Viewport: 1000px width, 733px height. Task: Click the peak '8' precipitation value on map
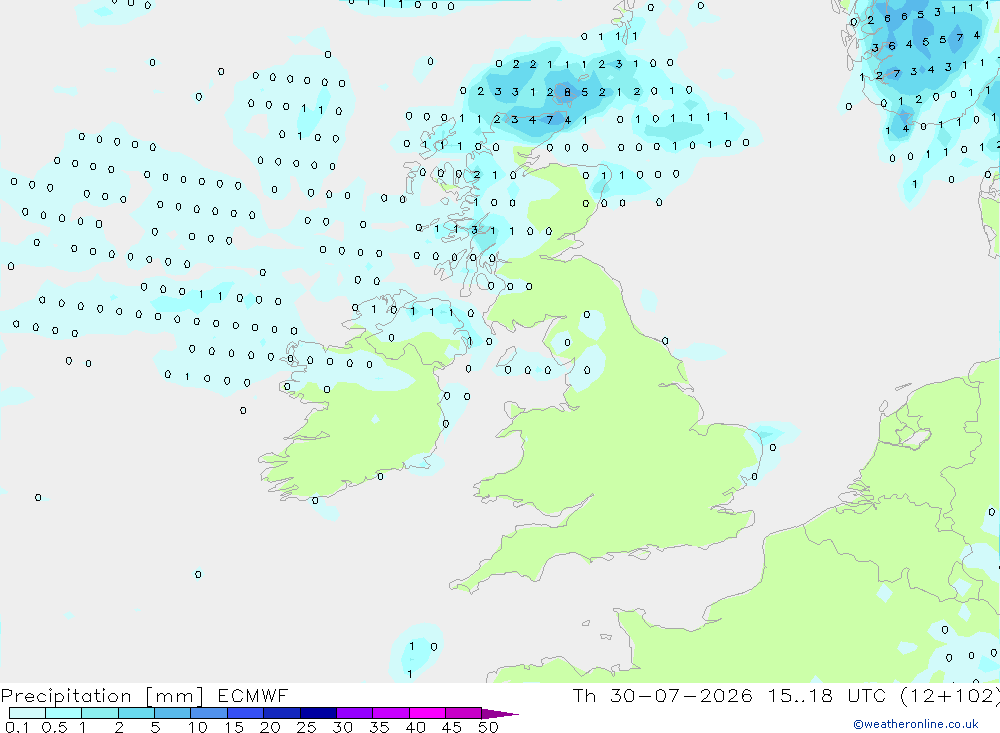[x=567, y=93]
